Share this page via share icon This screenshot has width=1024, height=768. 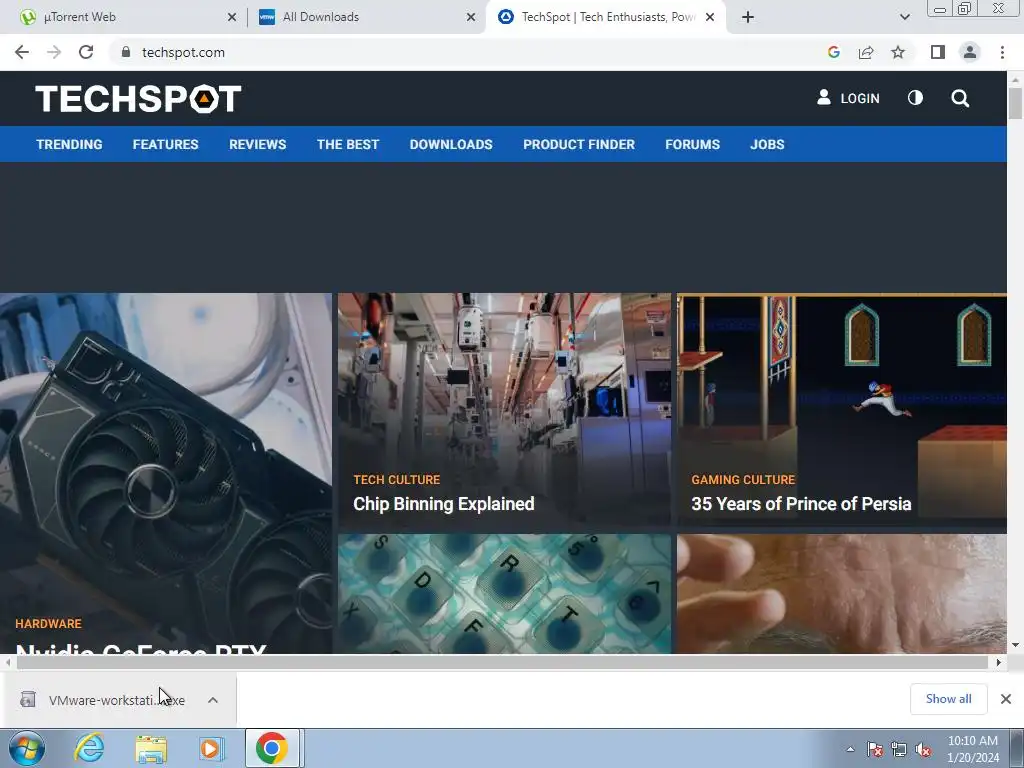point(866,52)
